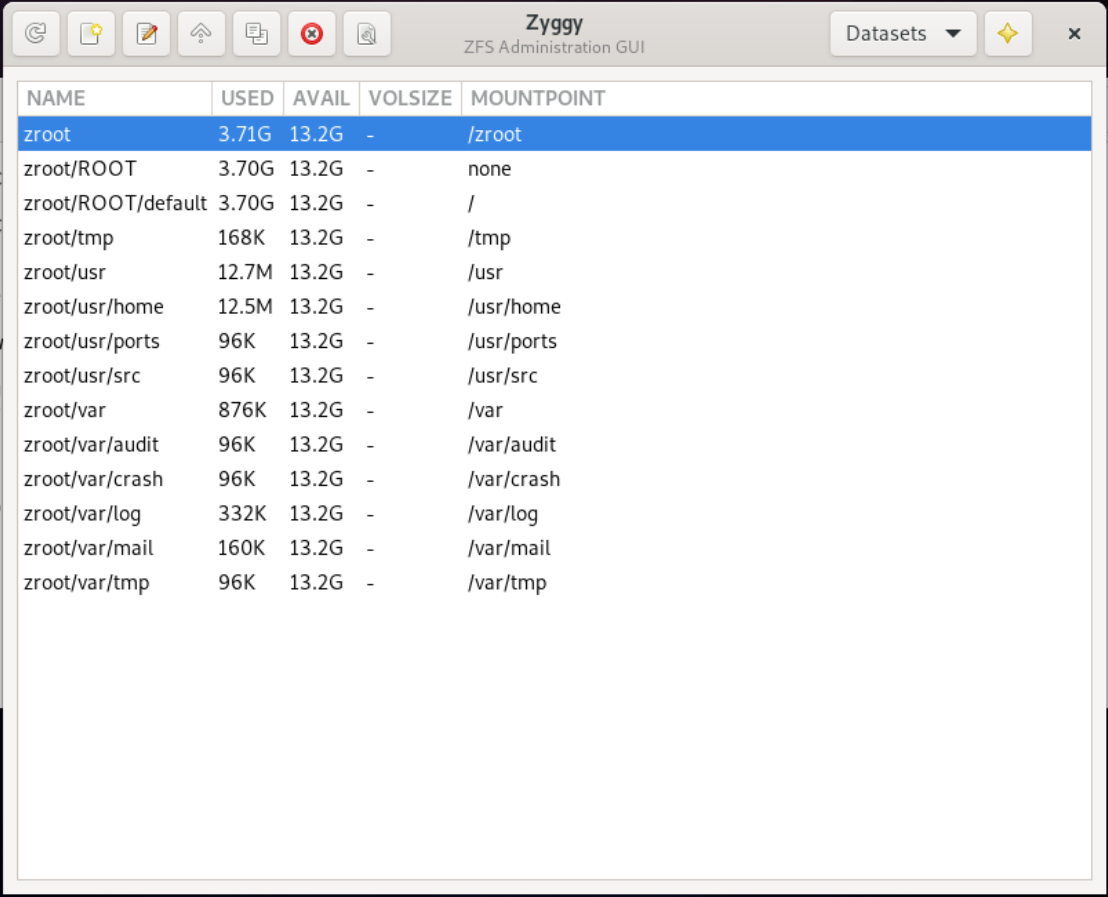Click the refresh list icon
Image resolution: width=1108 pixels, height=897 pixels.
coord(35,33)
